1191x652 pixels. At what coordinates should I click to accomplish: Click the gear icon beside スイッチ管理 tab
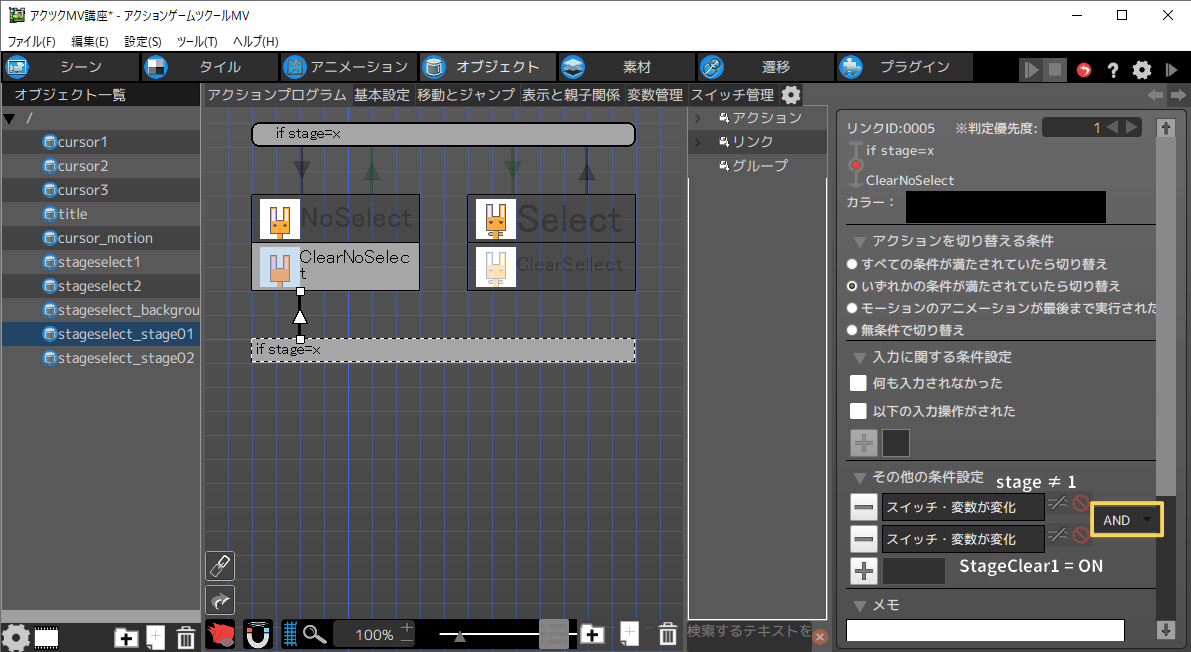pos(791,95)
